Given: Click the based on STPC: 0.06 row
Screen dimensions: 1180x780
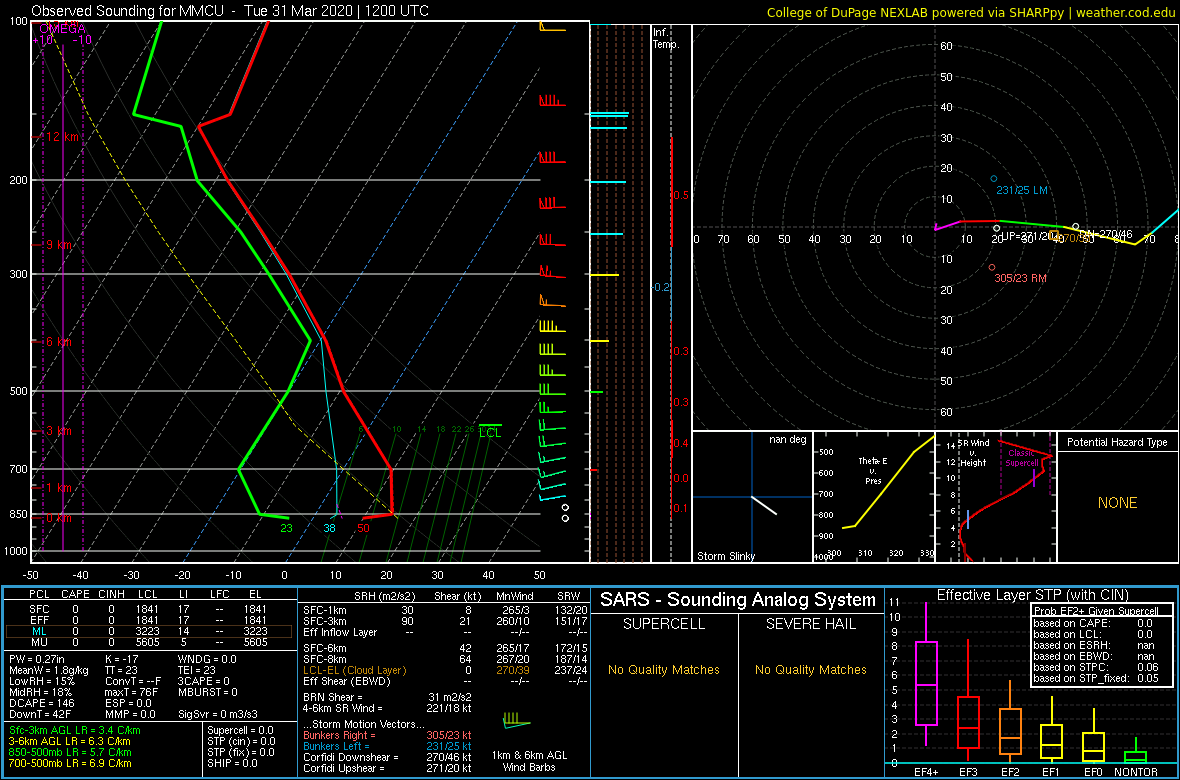Looking at the screenshot, I should [1099, 666].
